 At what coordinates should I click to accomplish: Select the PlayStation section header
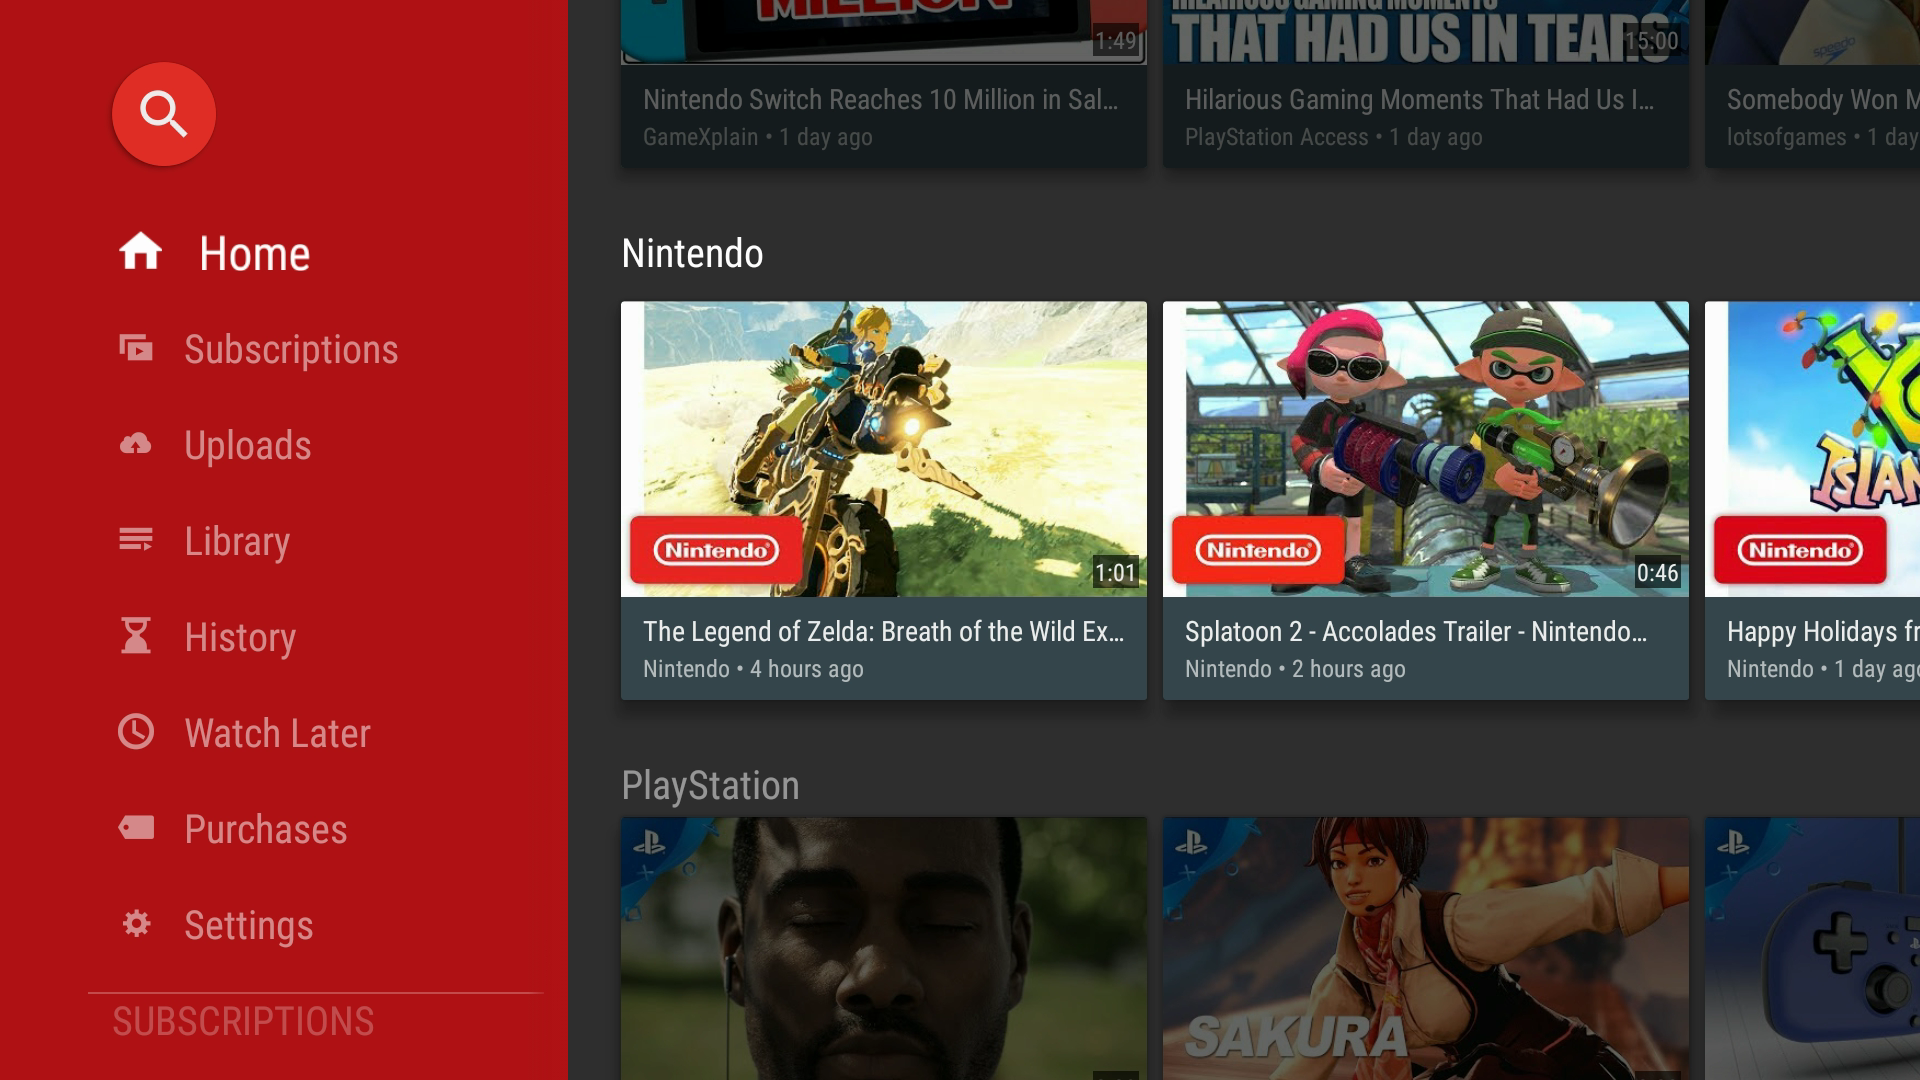pos(709,786)
